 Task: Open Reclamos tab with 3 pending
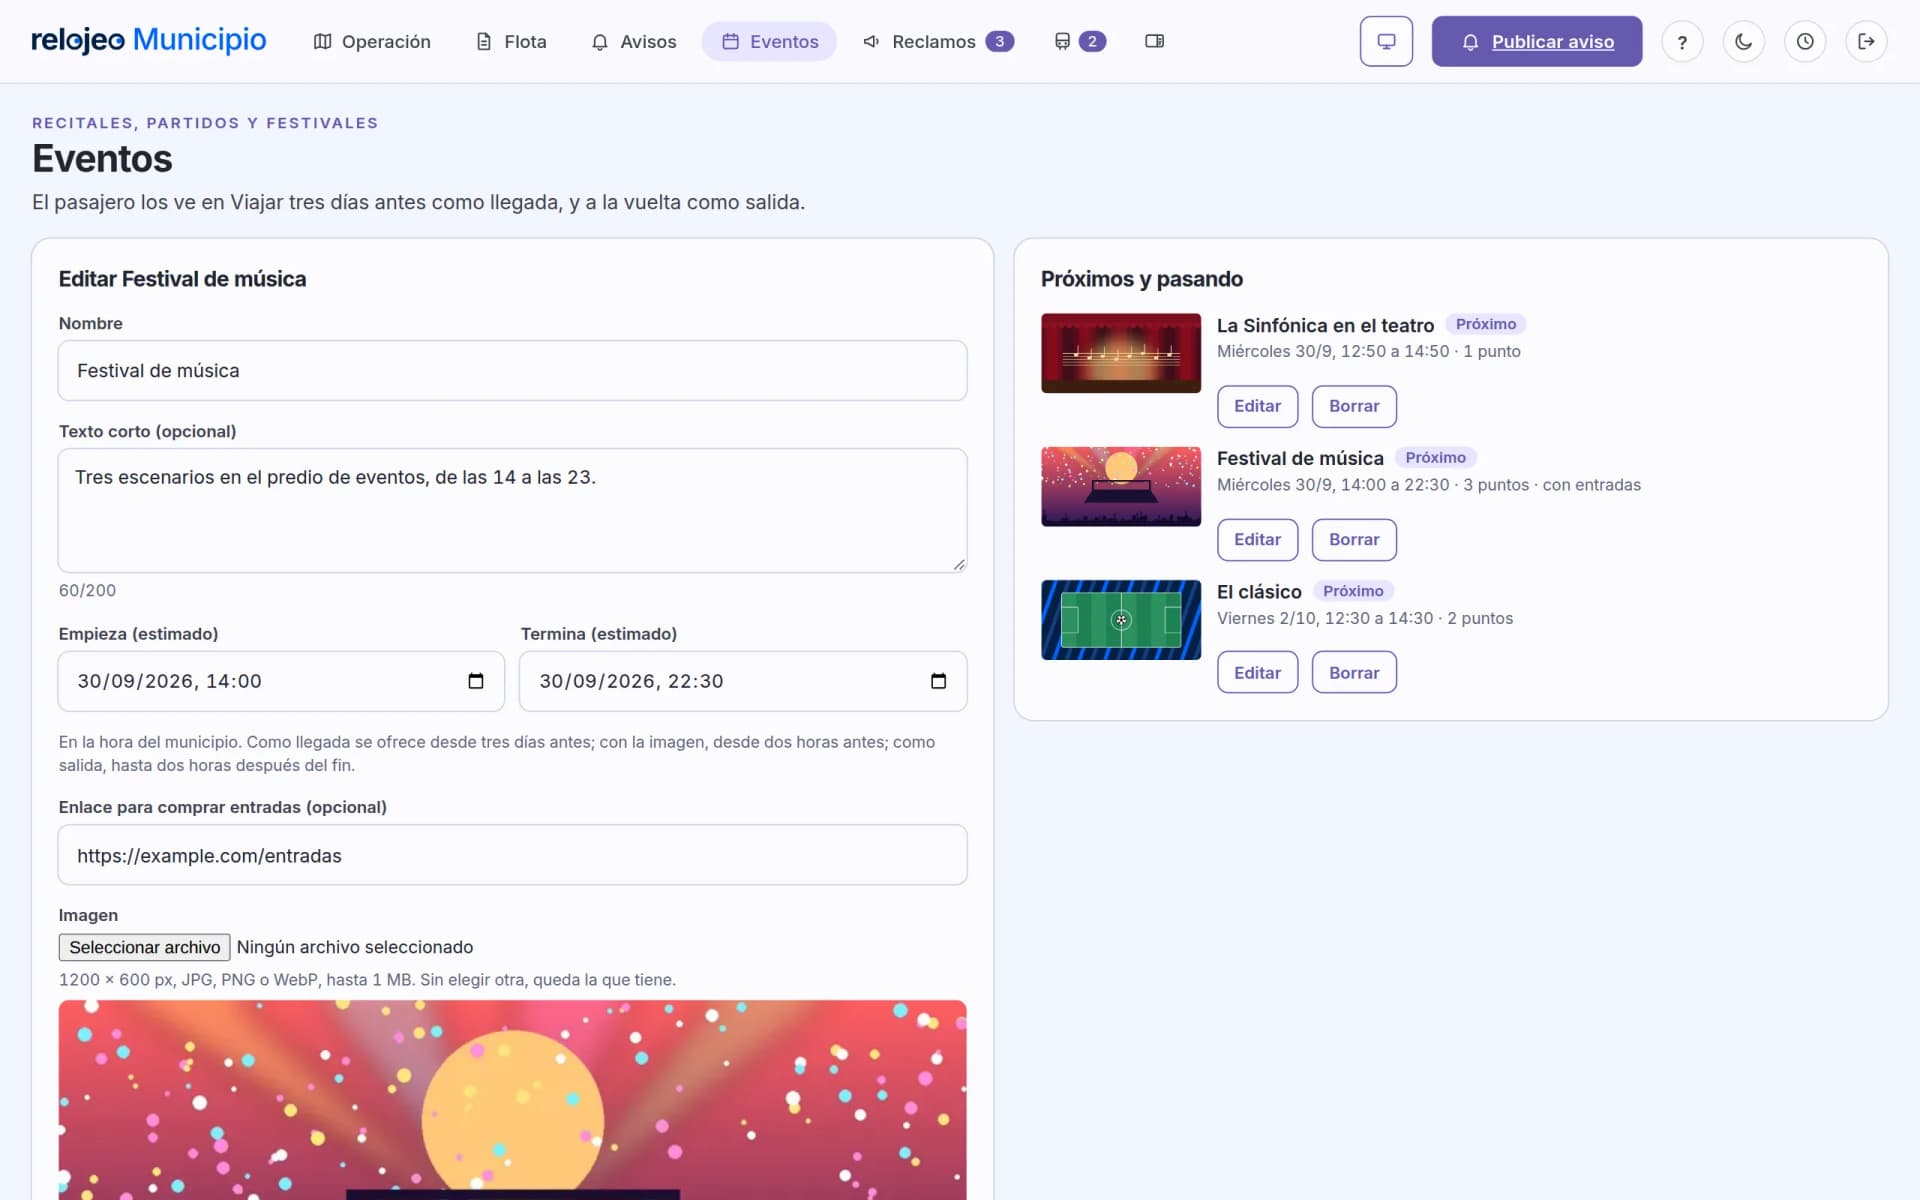coord(938,41)
